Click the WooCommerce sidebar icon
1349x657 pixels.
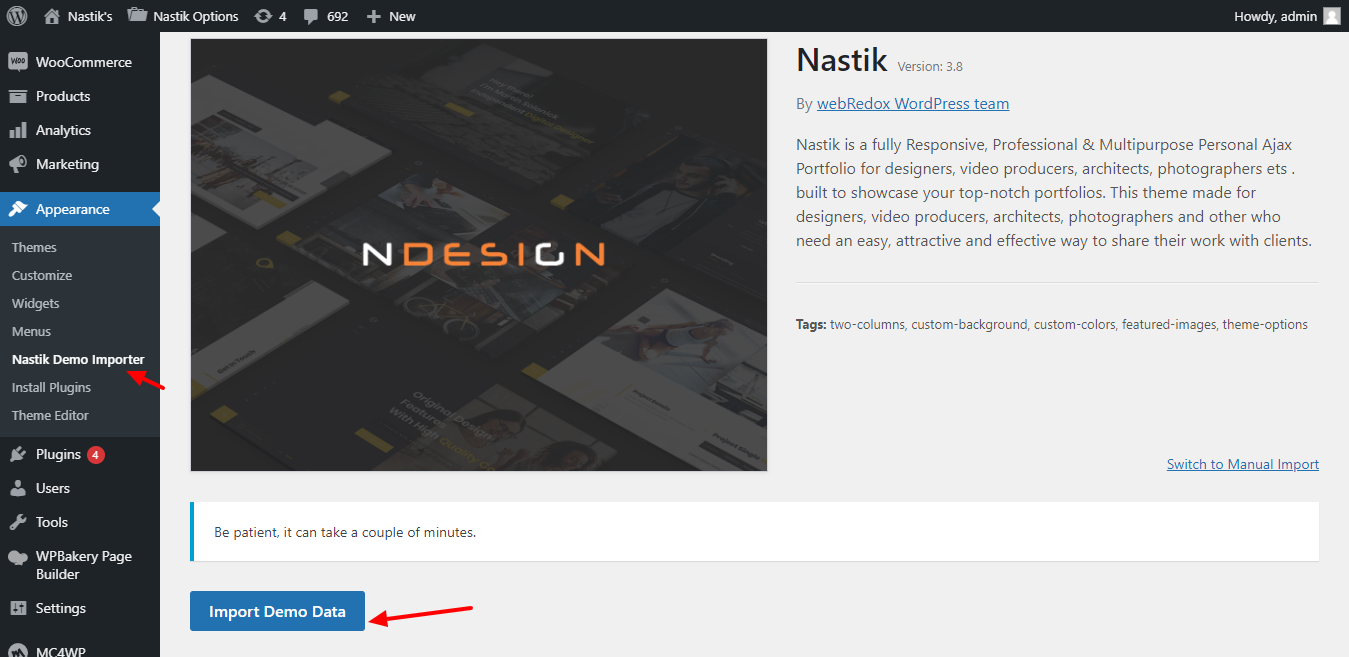click(17, 62)
